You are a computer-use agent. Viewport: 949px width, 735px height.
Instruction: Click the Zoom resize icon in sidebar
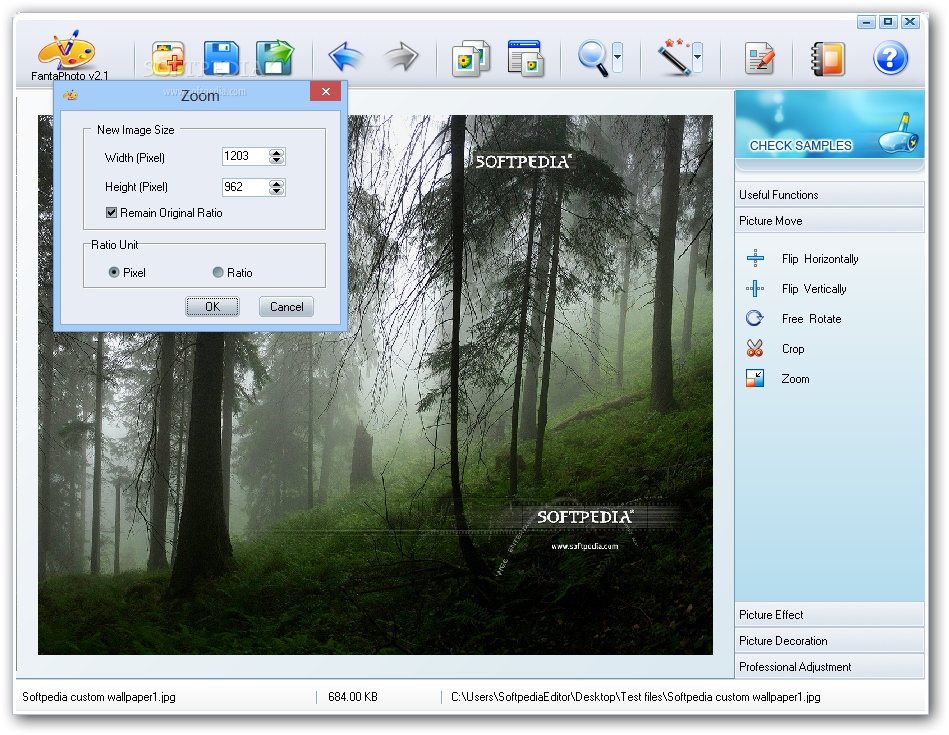point(755,378)
